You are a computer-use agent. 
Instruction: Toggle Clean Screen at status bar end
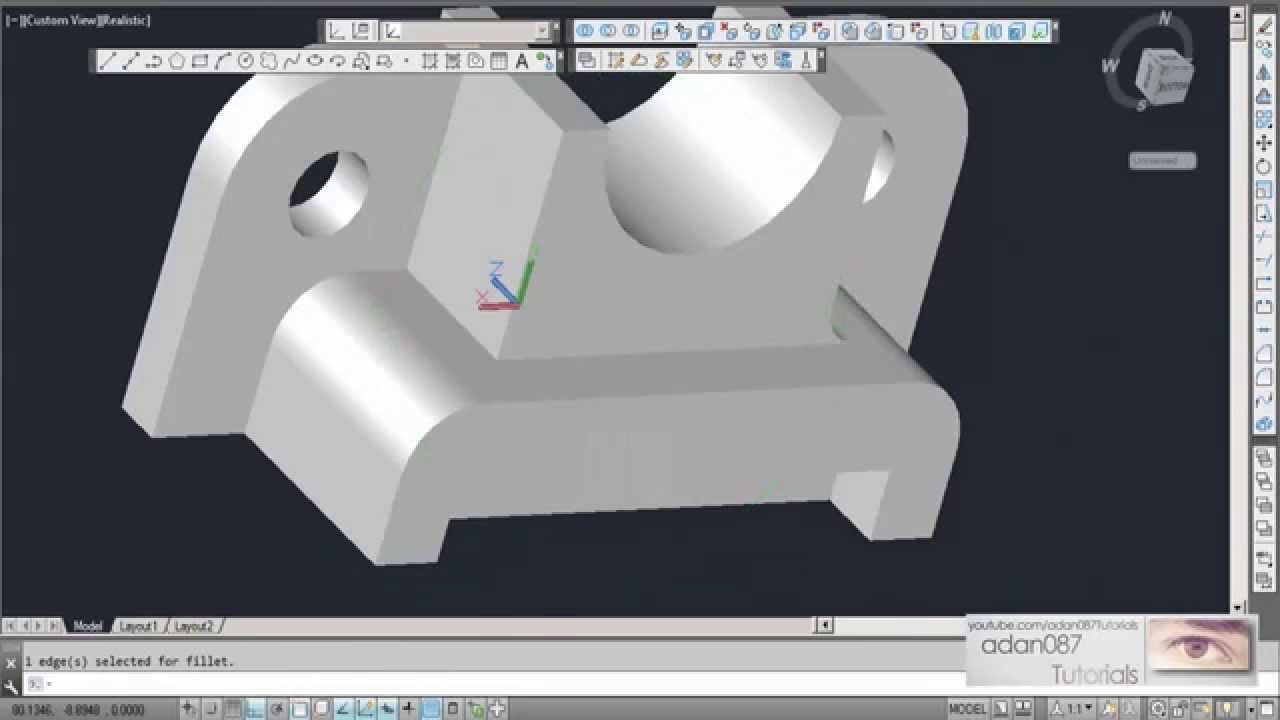1267,709
